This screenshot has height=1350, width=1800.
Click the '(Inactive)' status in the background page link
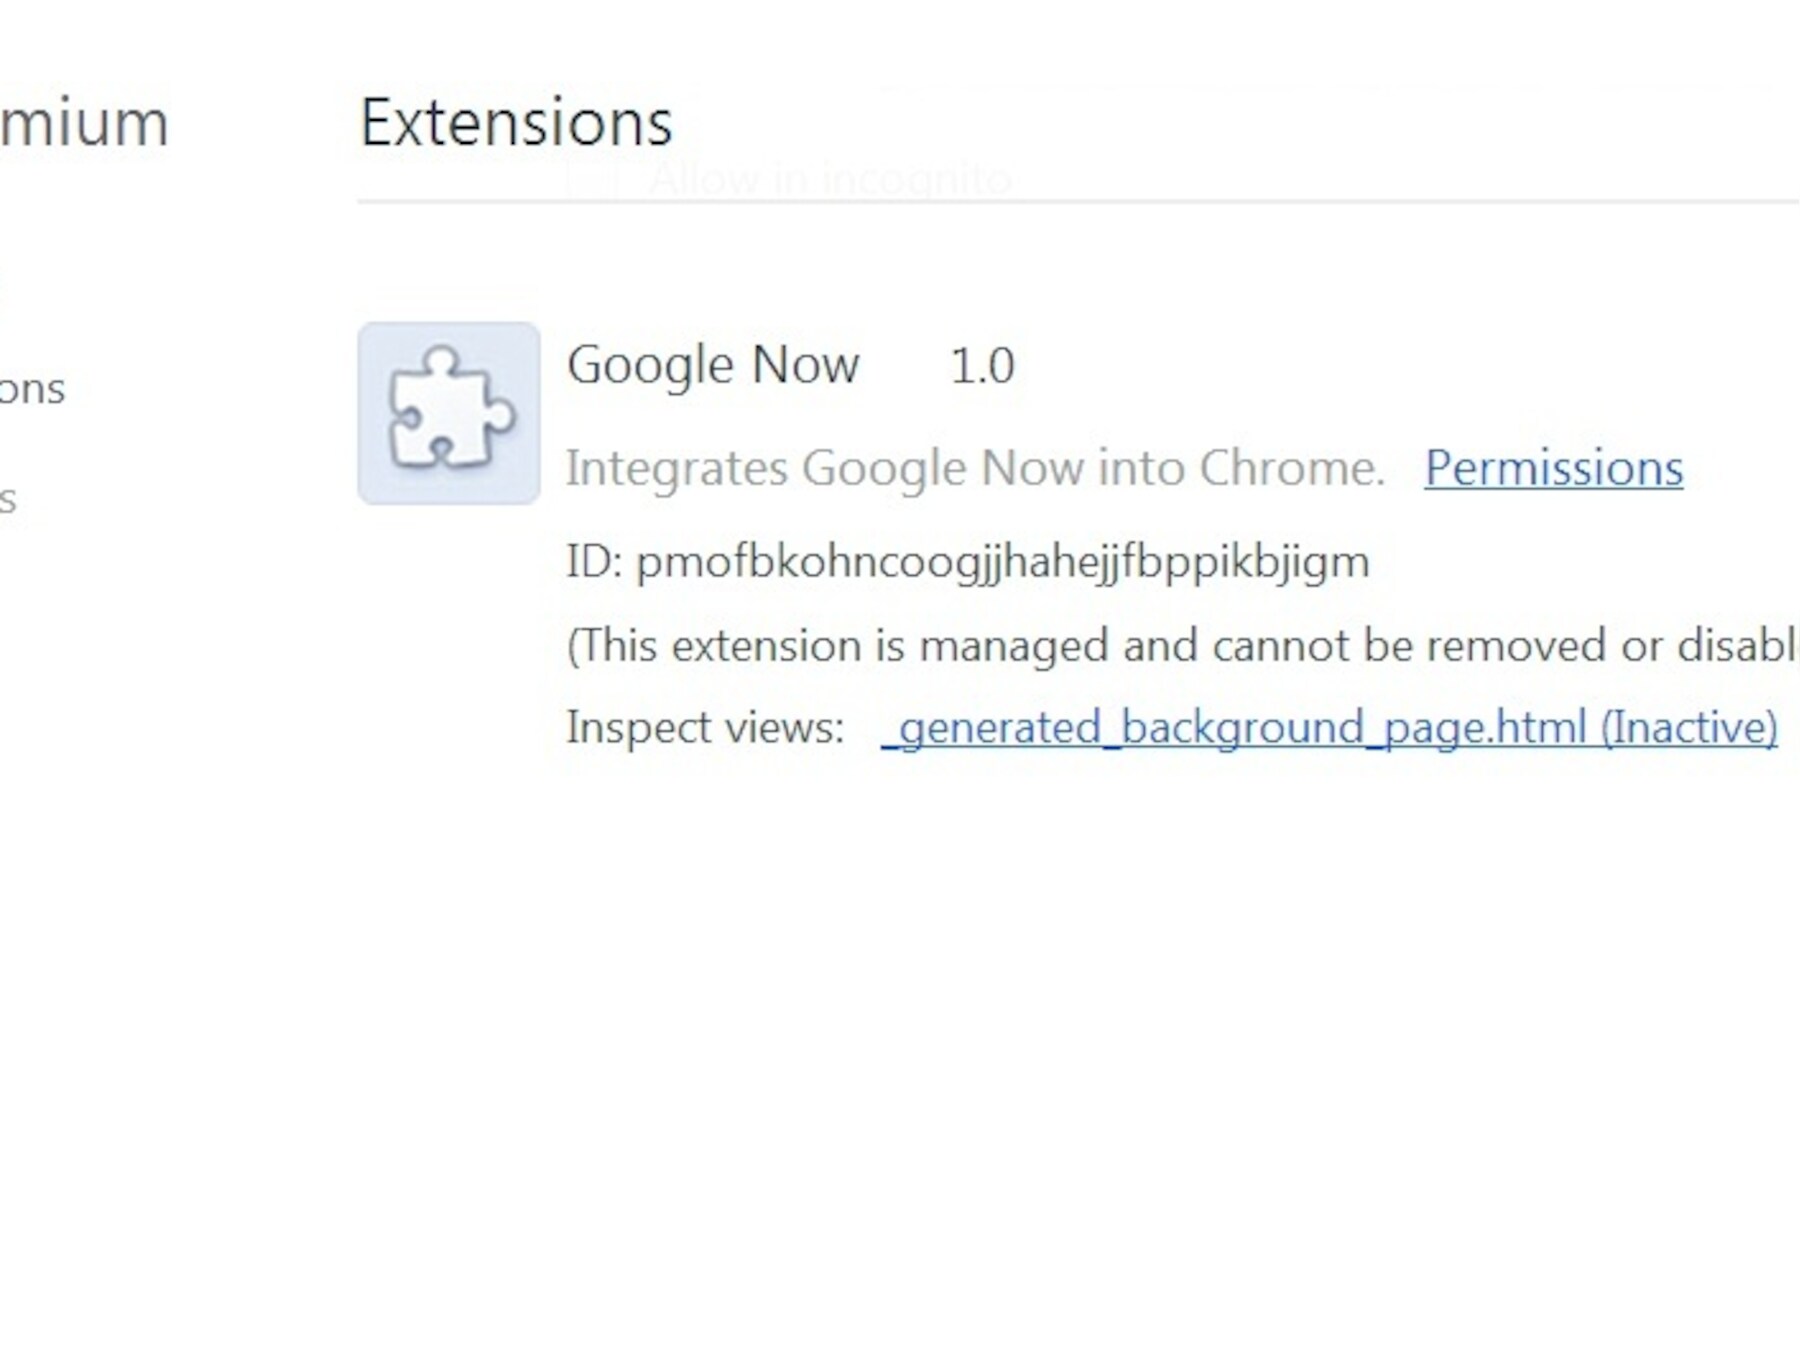click(x=1689, y=727)
